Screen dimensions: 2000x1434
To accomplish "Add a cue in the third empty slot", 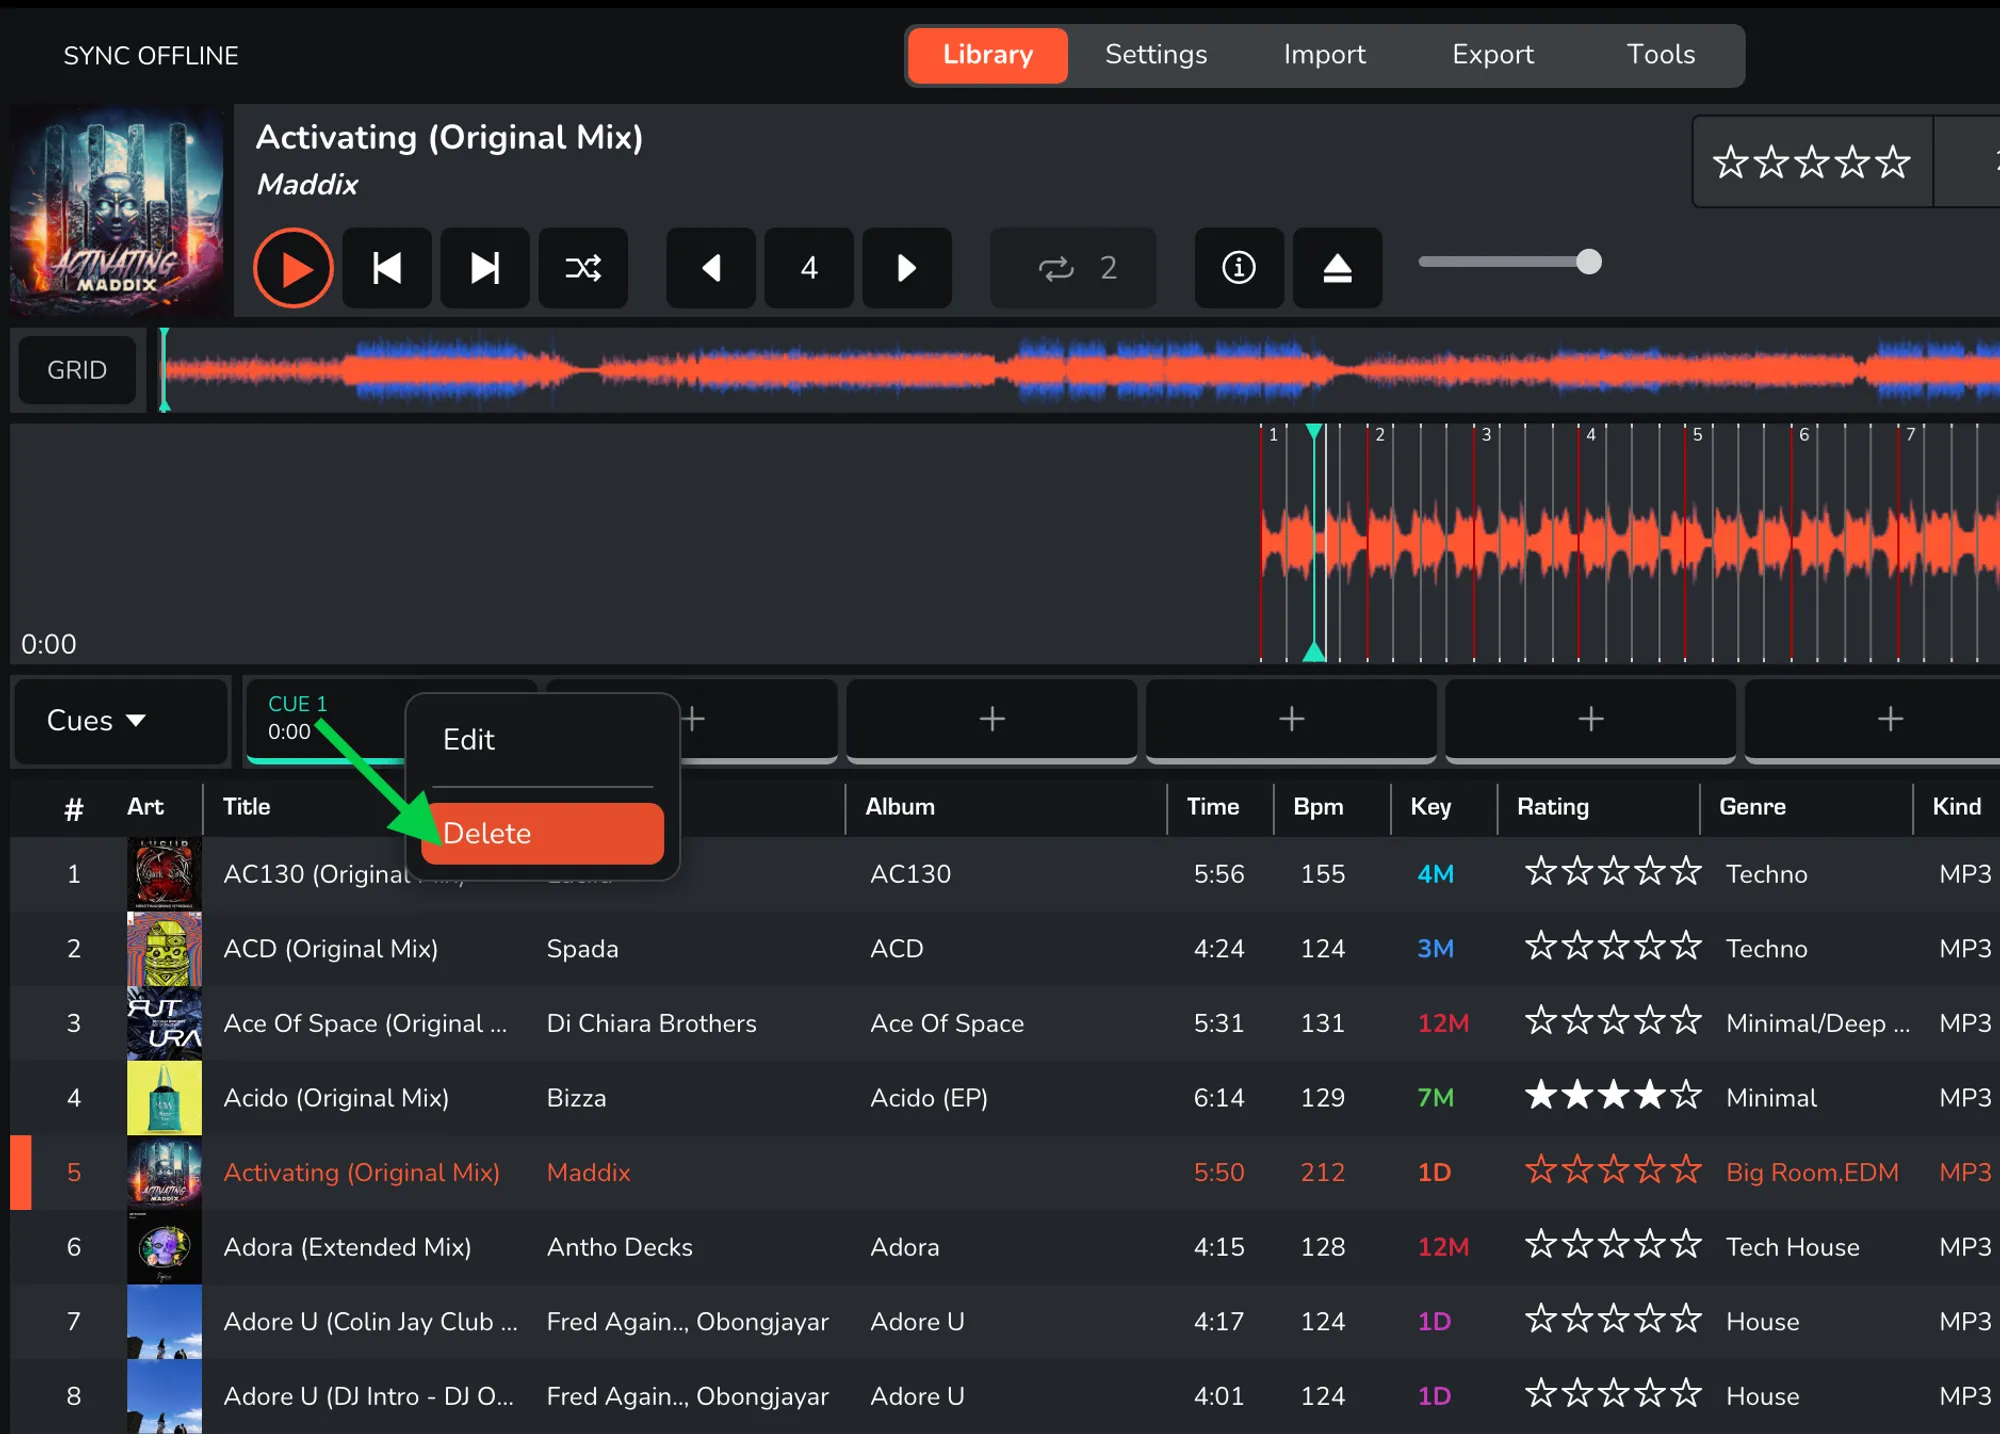I will tap(1291, 719).
